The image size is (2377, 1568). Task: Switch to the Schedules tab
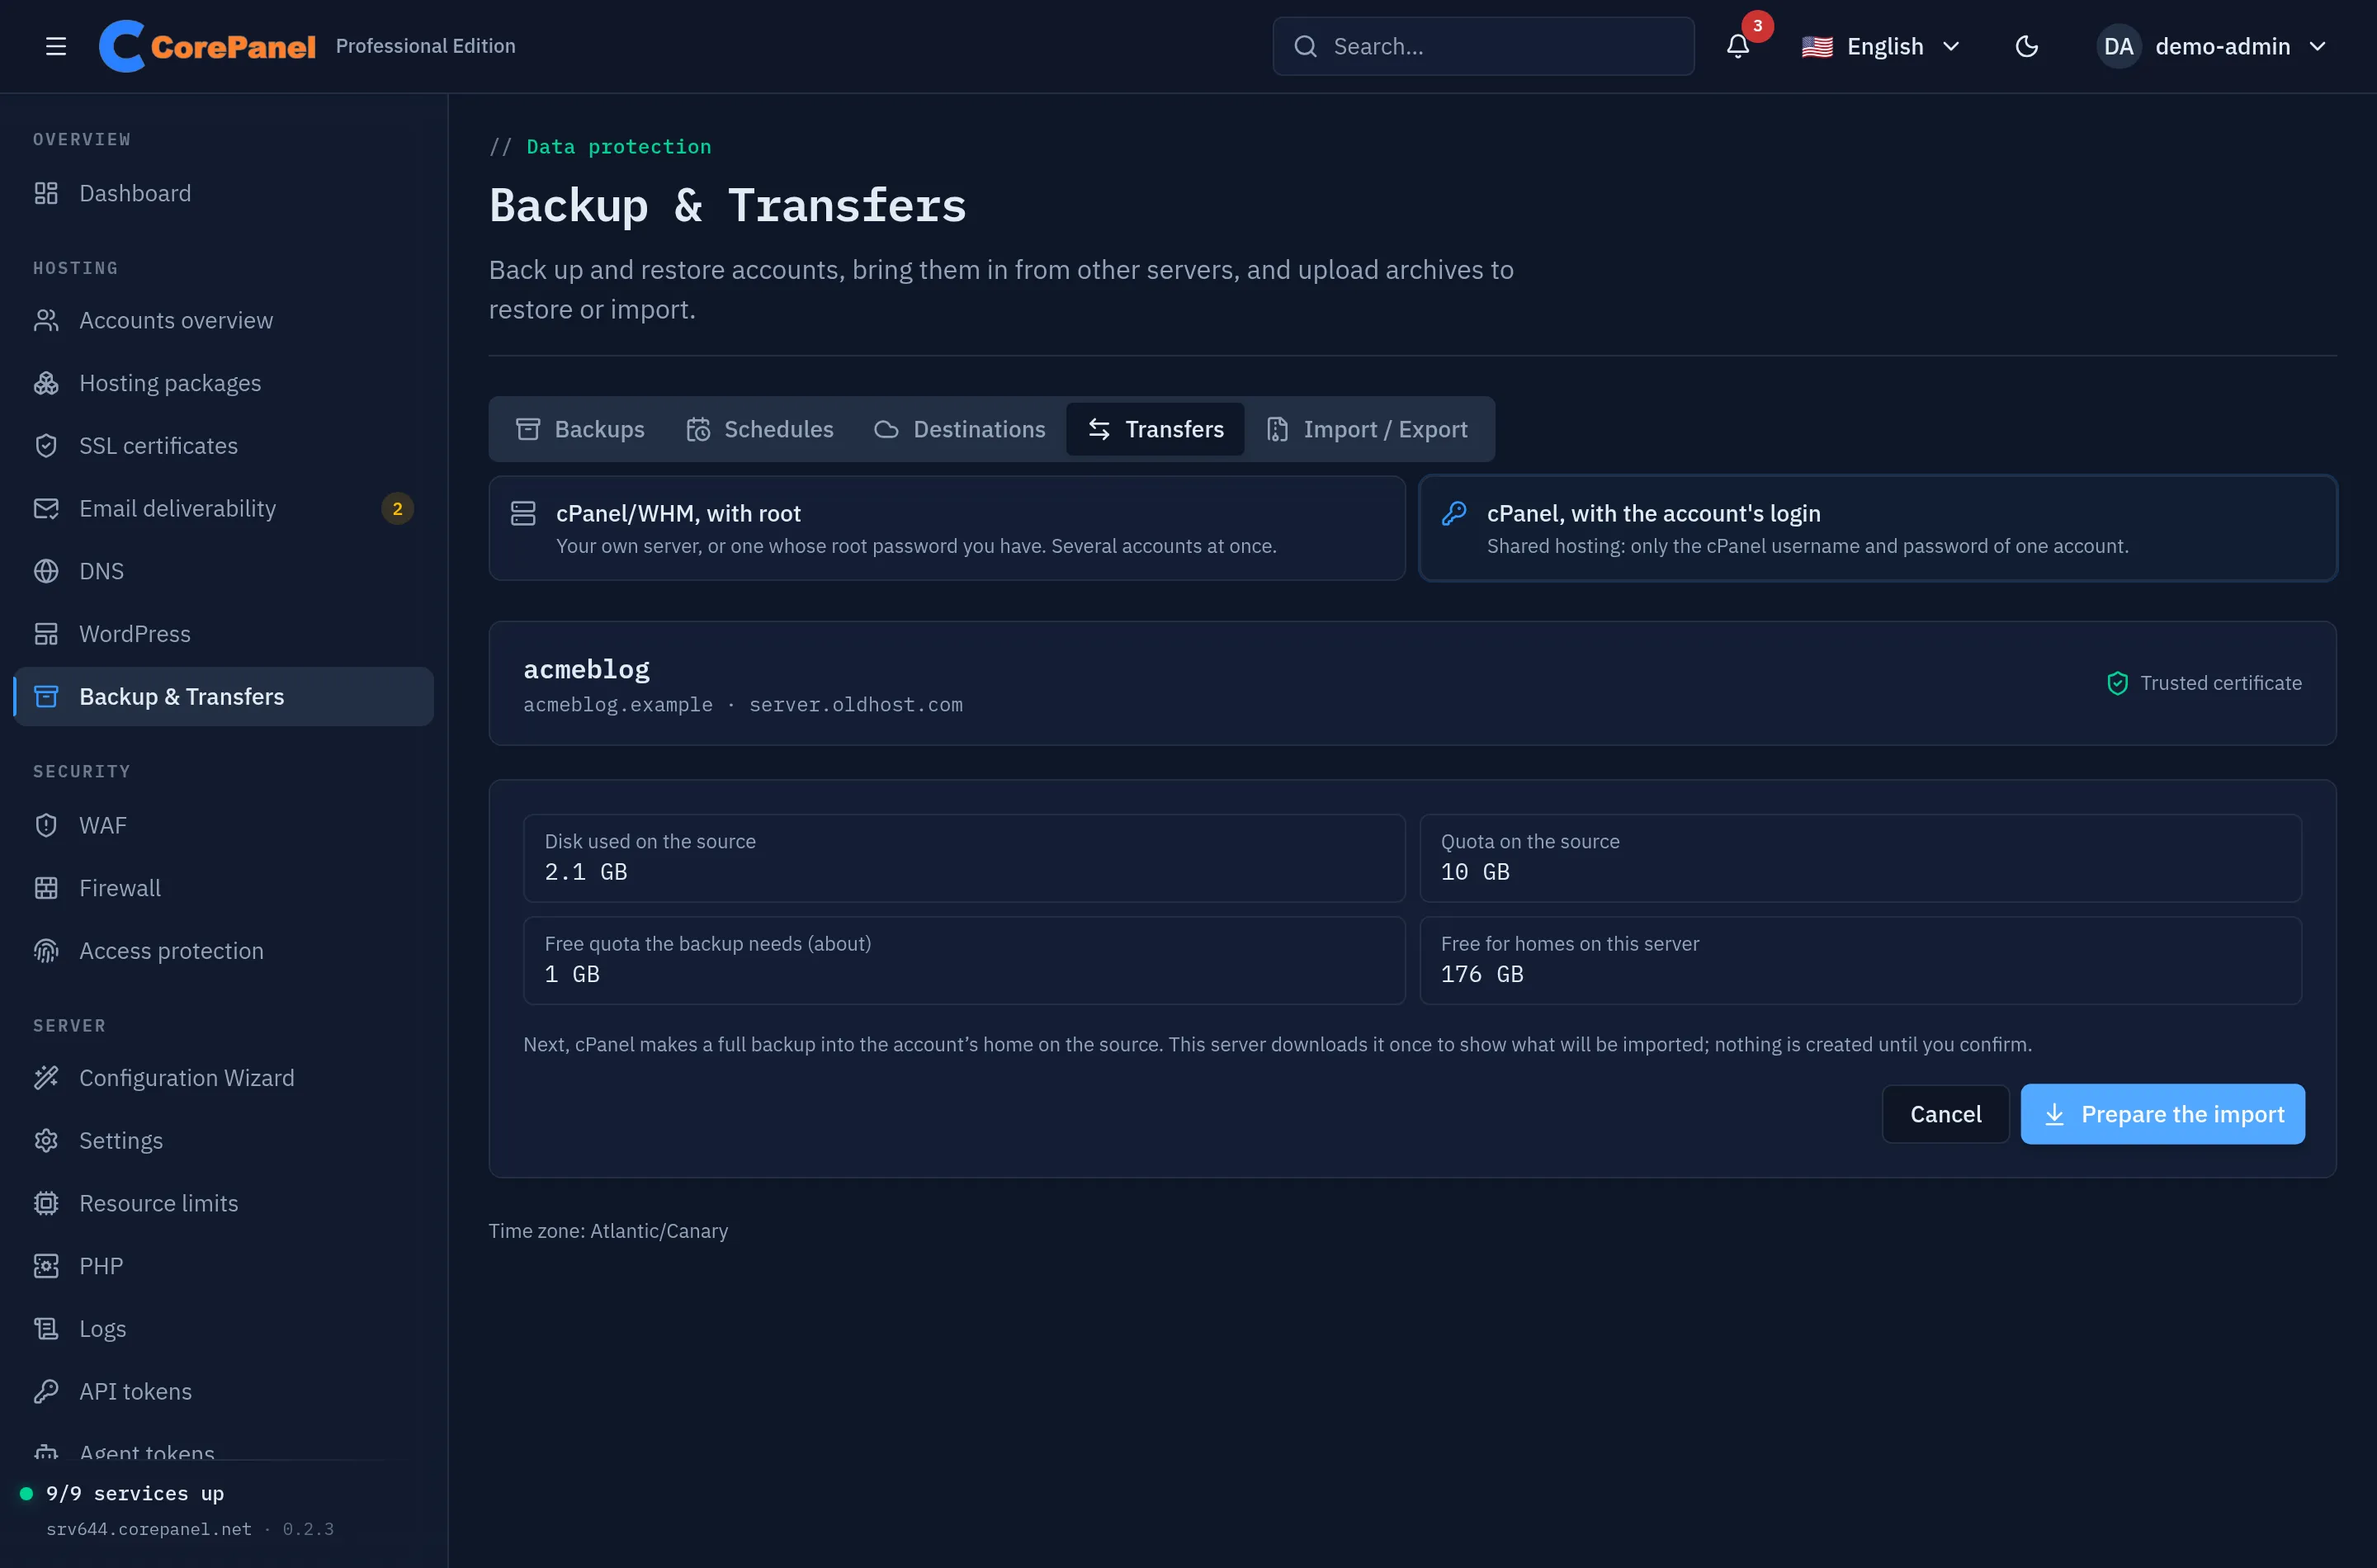point(759,429)
